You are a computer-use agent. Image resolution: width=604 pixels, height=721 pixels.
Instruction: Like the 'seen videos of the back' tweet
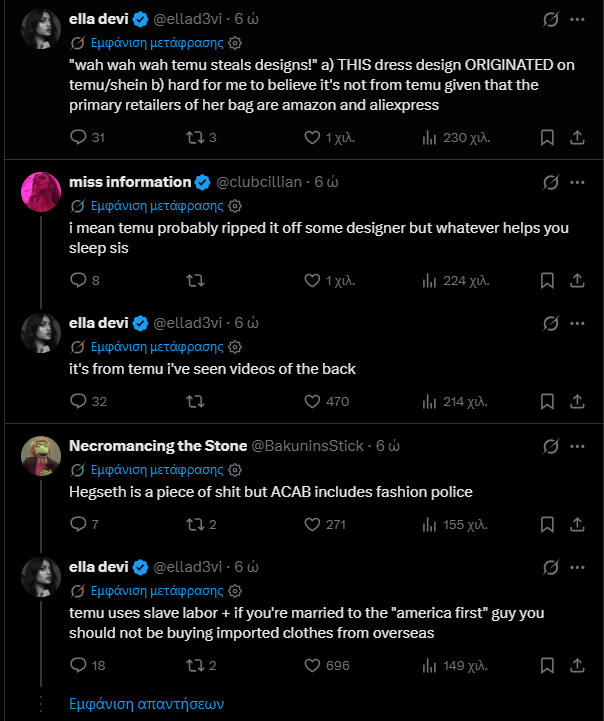tap(312, 401)
